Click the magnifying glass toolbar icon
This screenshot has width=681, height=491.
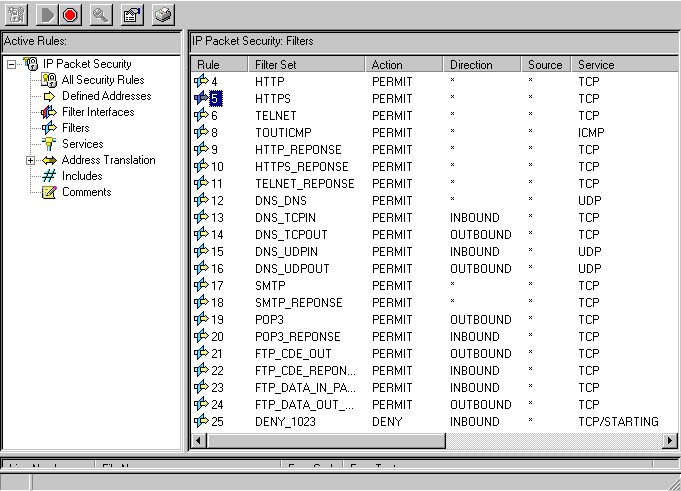(100, 14)
